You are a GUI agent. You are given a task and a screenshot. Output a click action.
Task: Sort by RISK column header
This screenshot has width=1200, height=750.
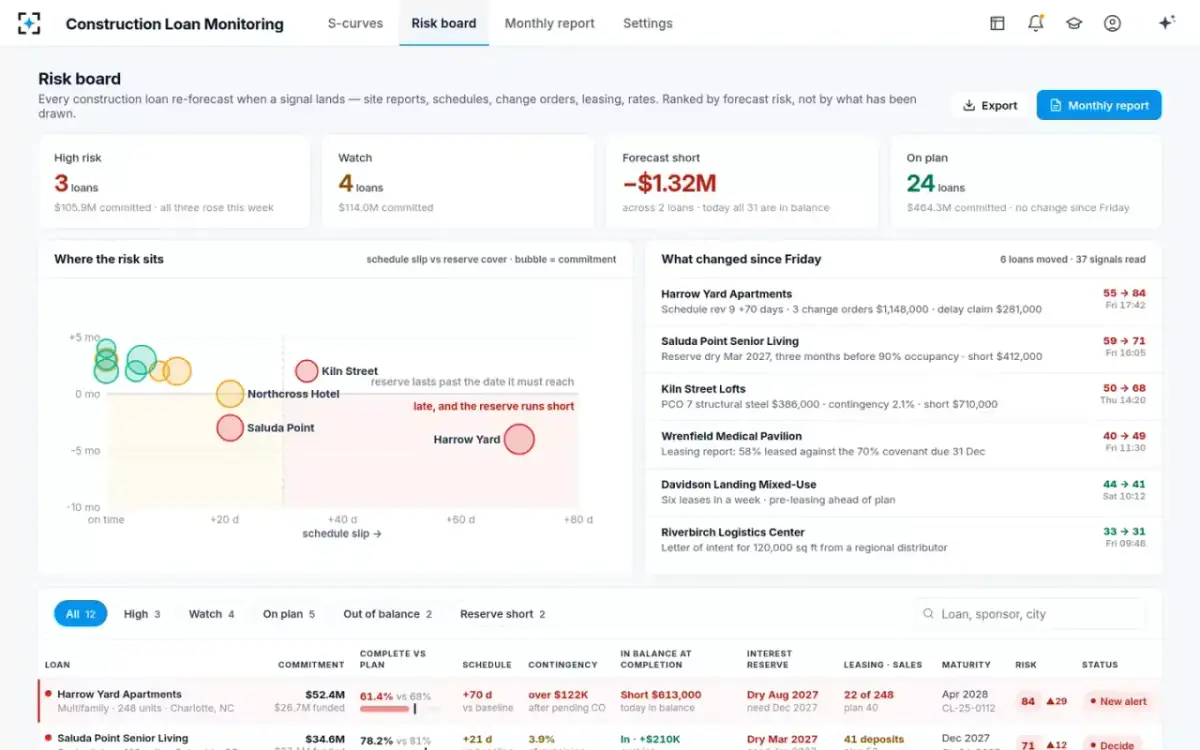(1026, 665)
